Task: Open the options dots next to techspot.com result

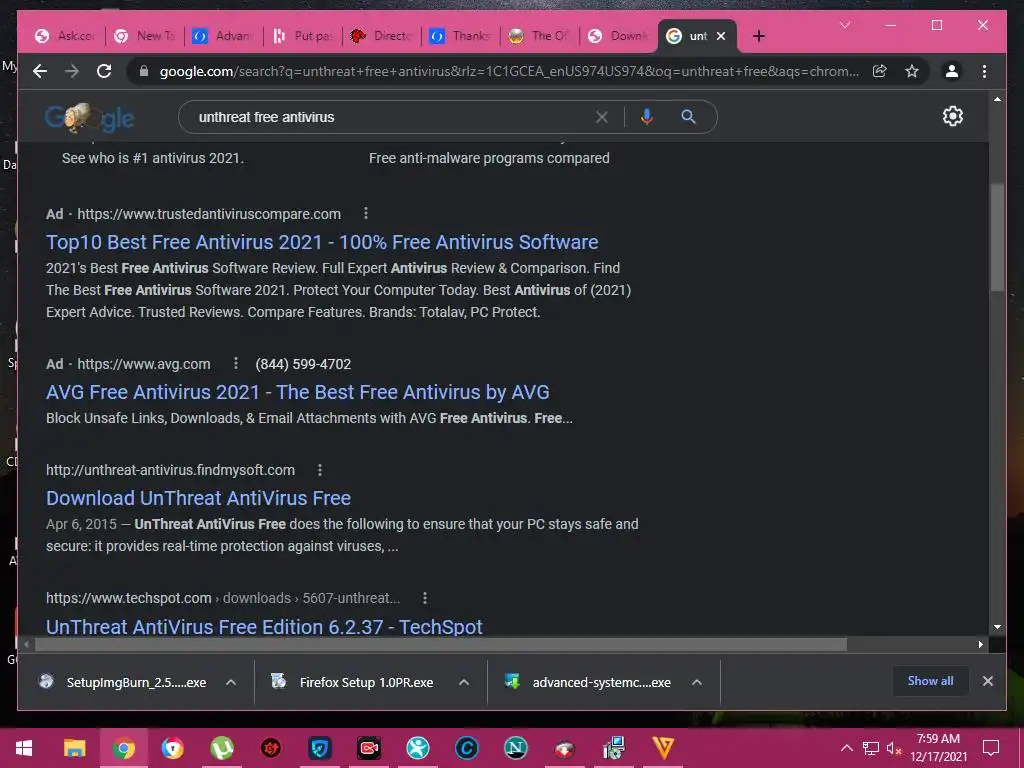Action: 424,598
